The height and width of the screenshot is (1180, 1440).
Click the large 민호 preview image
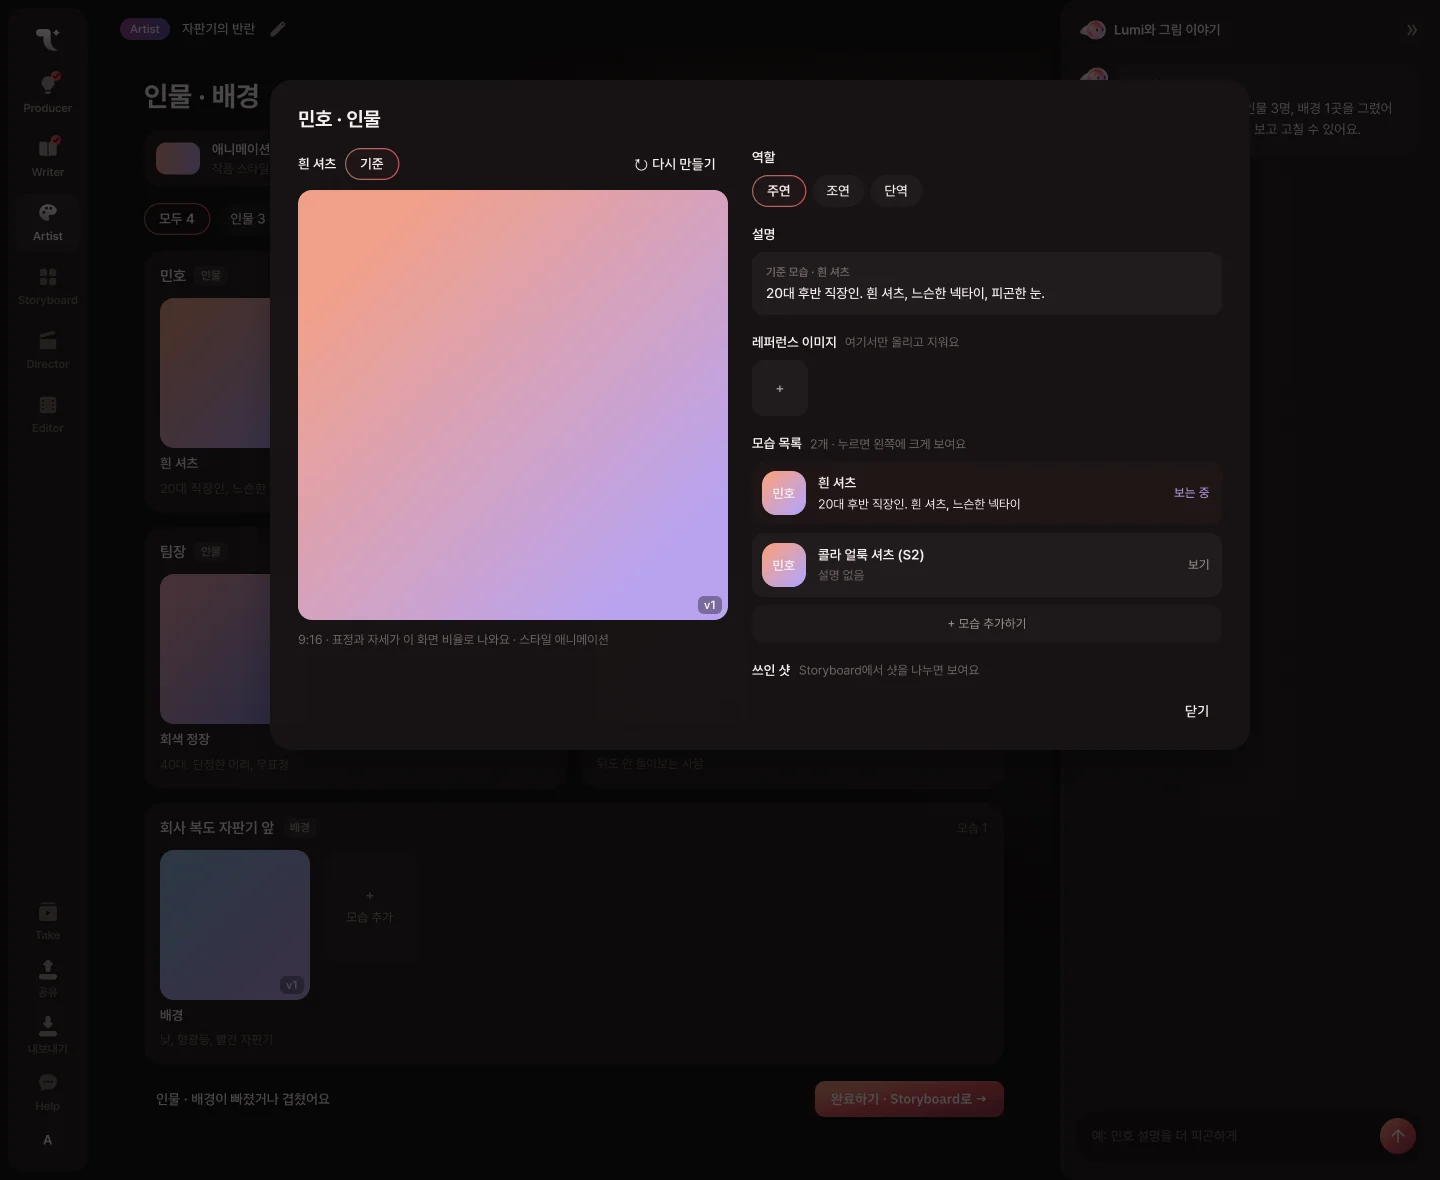tap(513, 405)
